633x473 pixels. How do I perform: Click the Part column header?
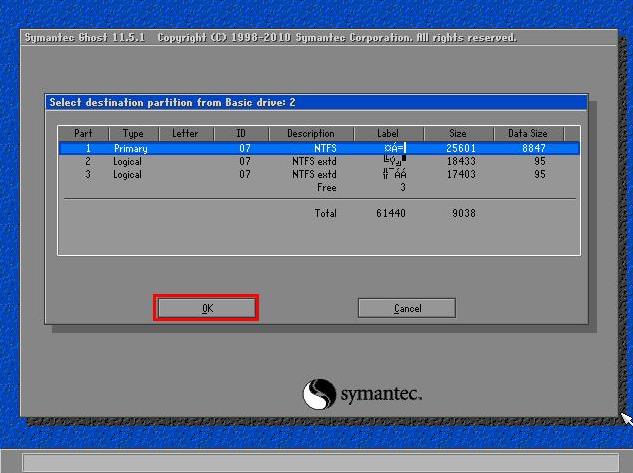point(83,133)
